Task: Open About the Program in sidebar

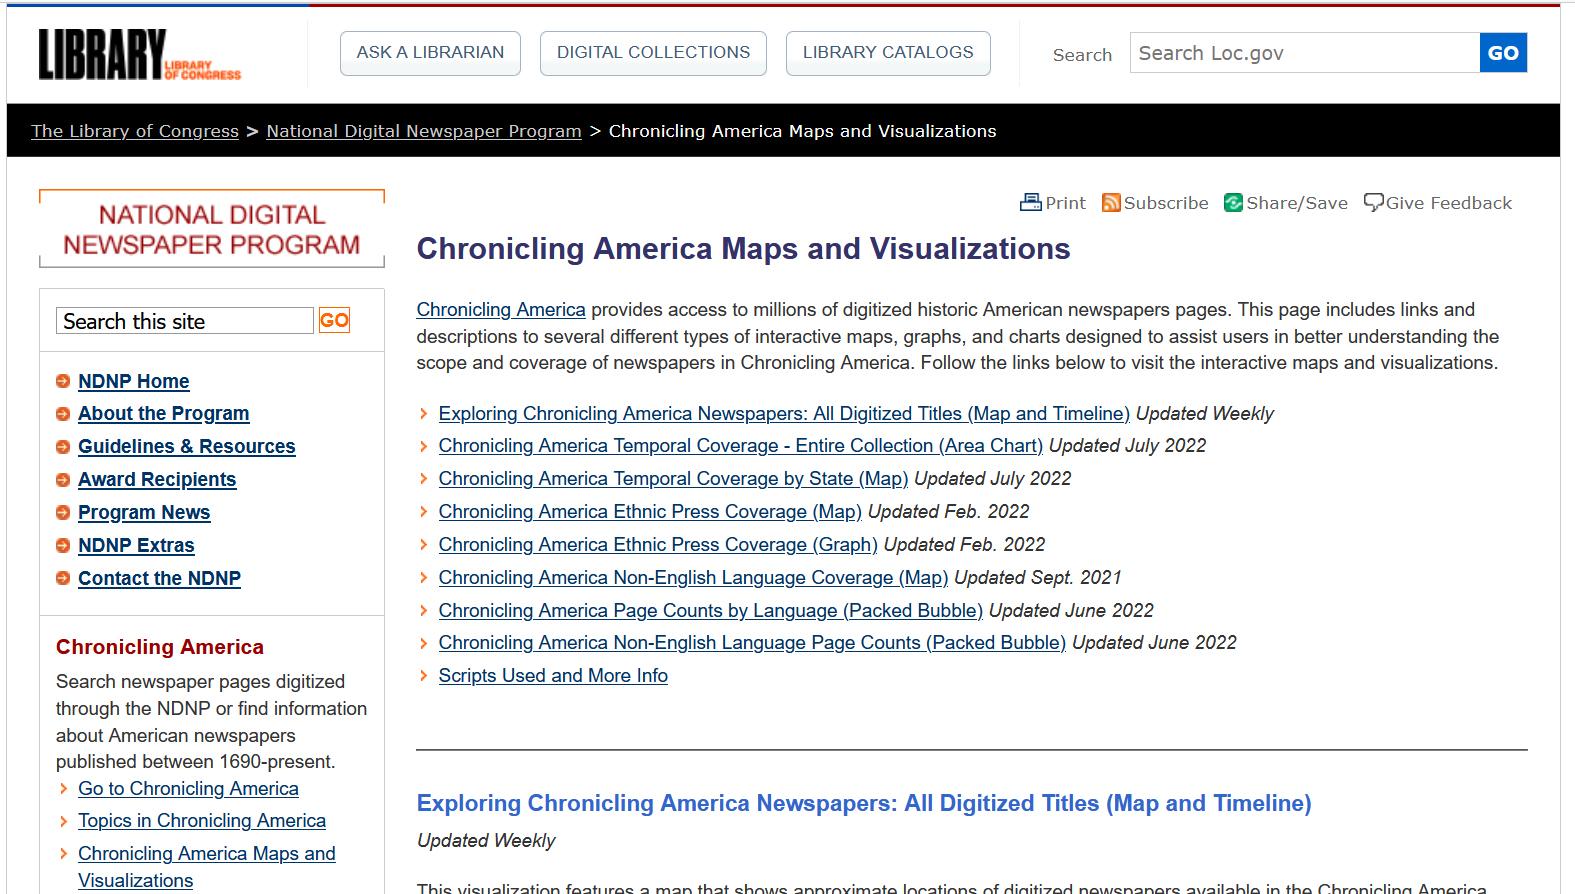Action: pos(164,414)
